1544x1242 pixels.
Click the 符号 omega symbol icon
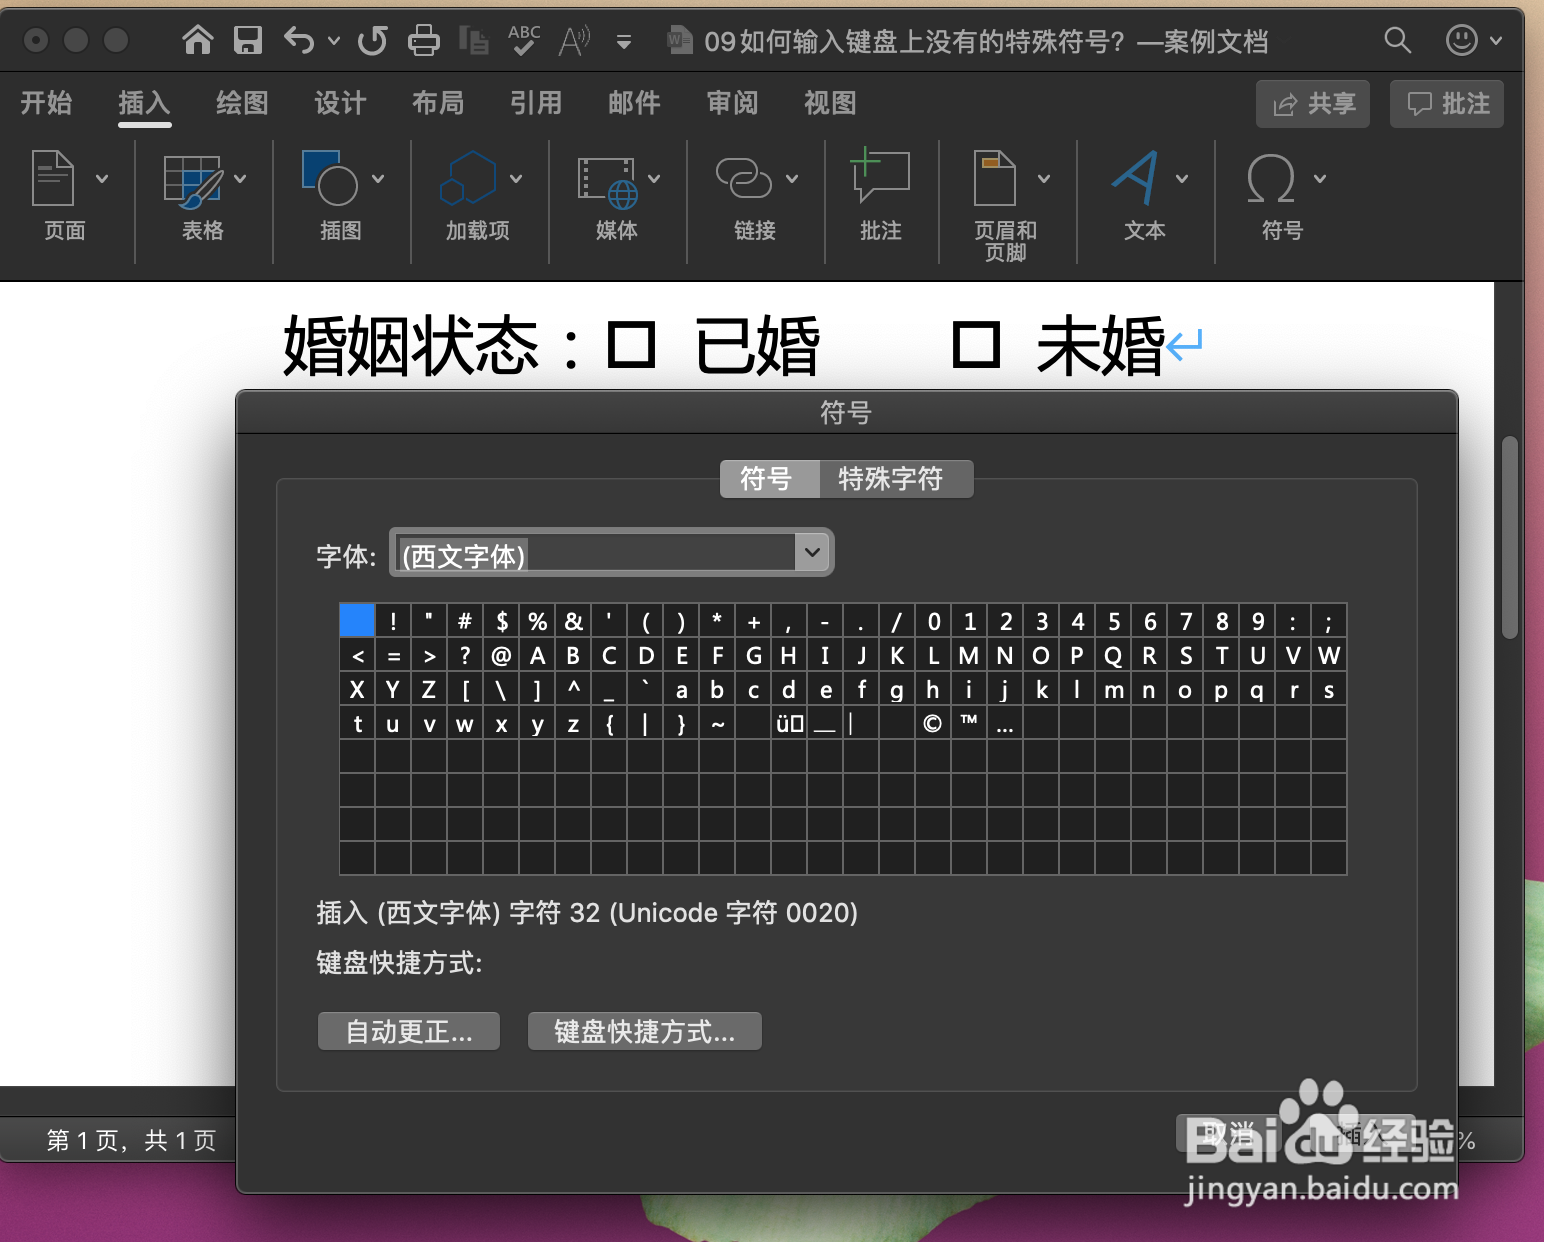(x=1272, y=179)
